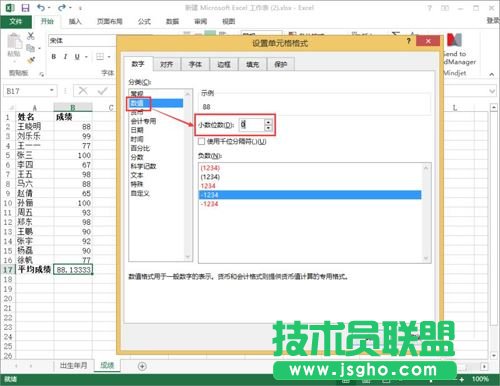
Task: Expand the formula bar chevron
Action: (x=492, y=91)
